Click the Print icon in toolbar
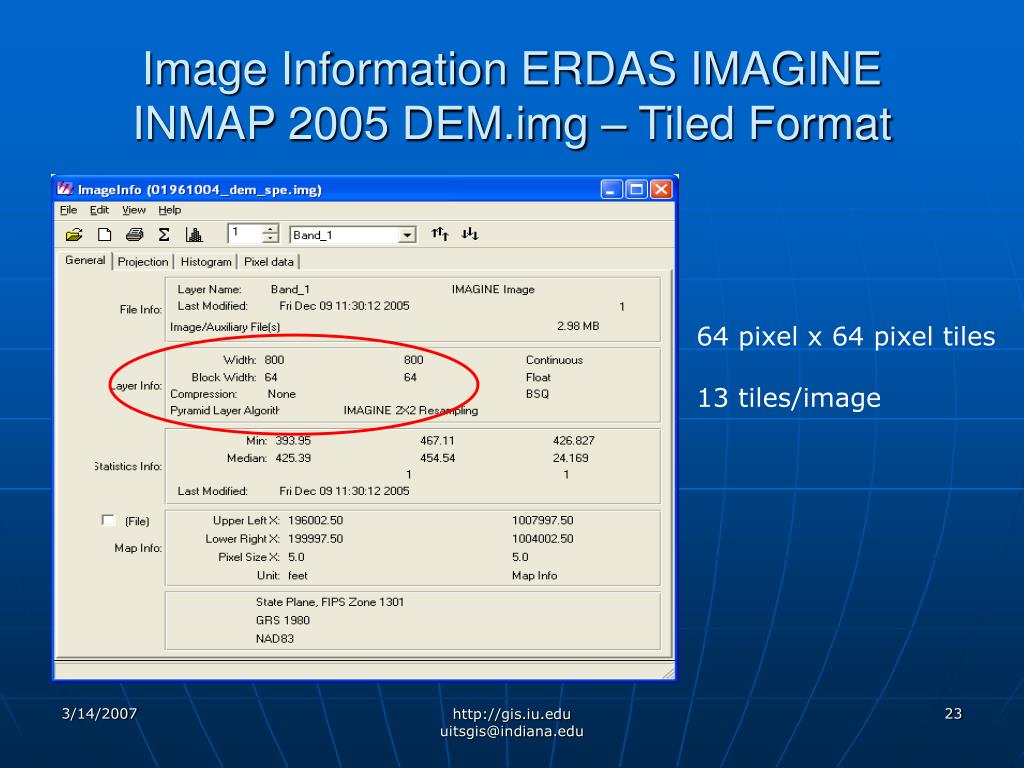The image size is (1024, 768). [x=135, y=234]
